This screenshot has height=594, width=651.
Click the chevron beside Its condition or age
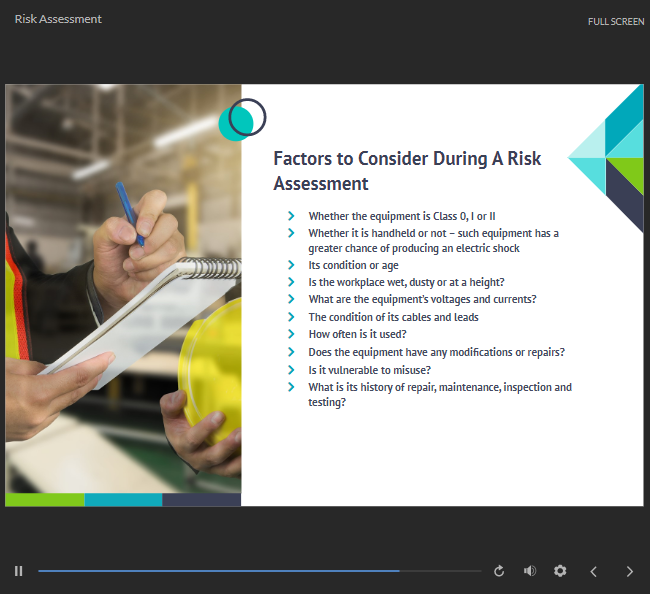[291, 265]
